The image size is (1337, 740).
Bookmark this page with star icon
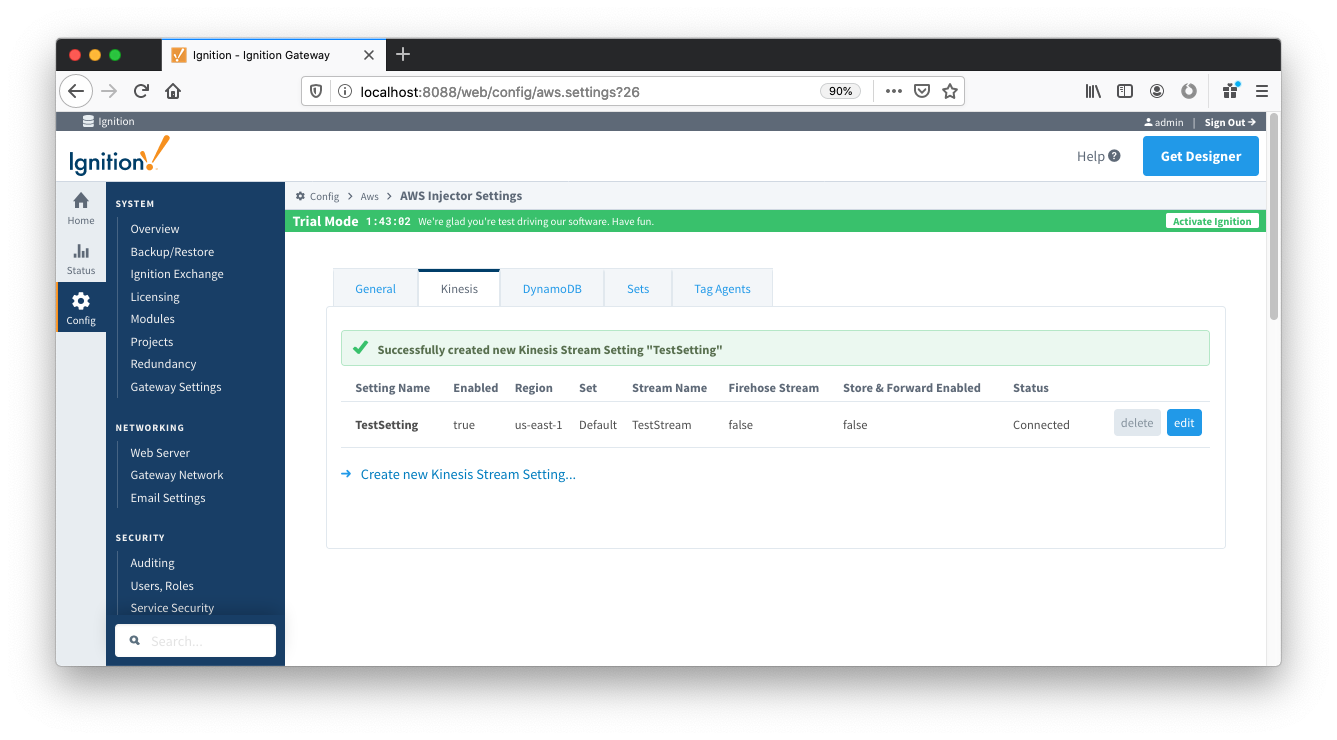pos(950,91)
